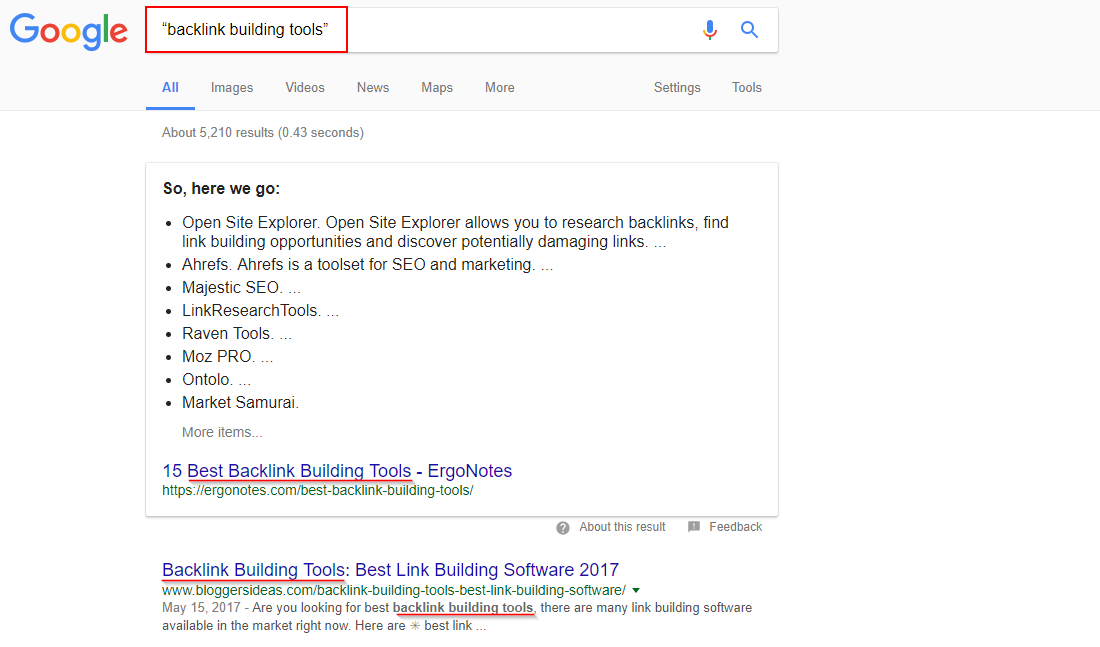Click the blue search magnifier icon
Image resolution: width=1100 pixels, height=647 pixels.
pos(749,29)
